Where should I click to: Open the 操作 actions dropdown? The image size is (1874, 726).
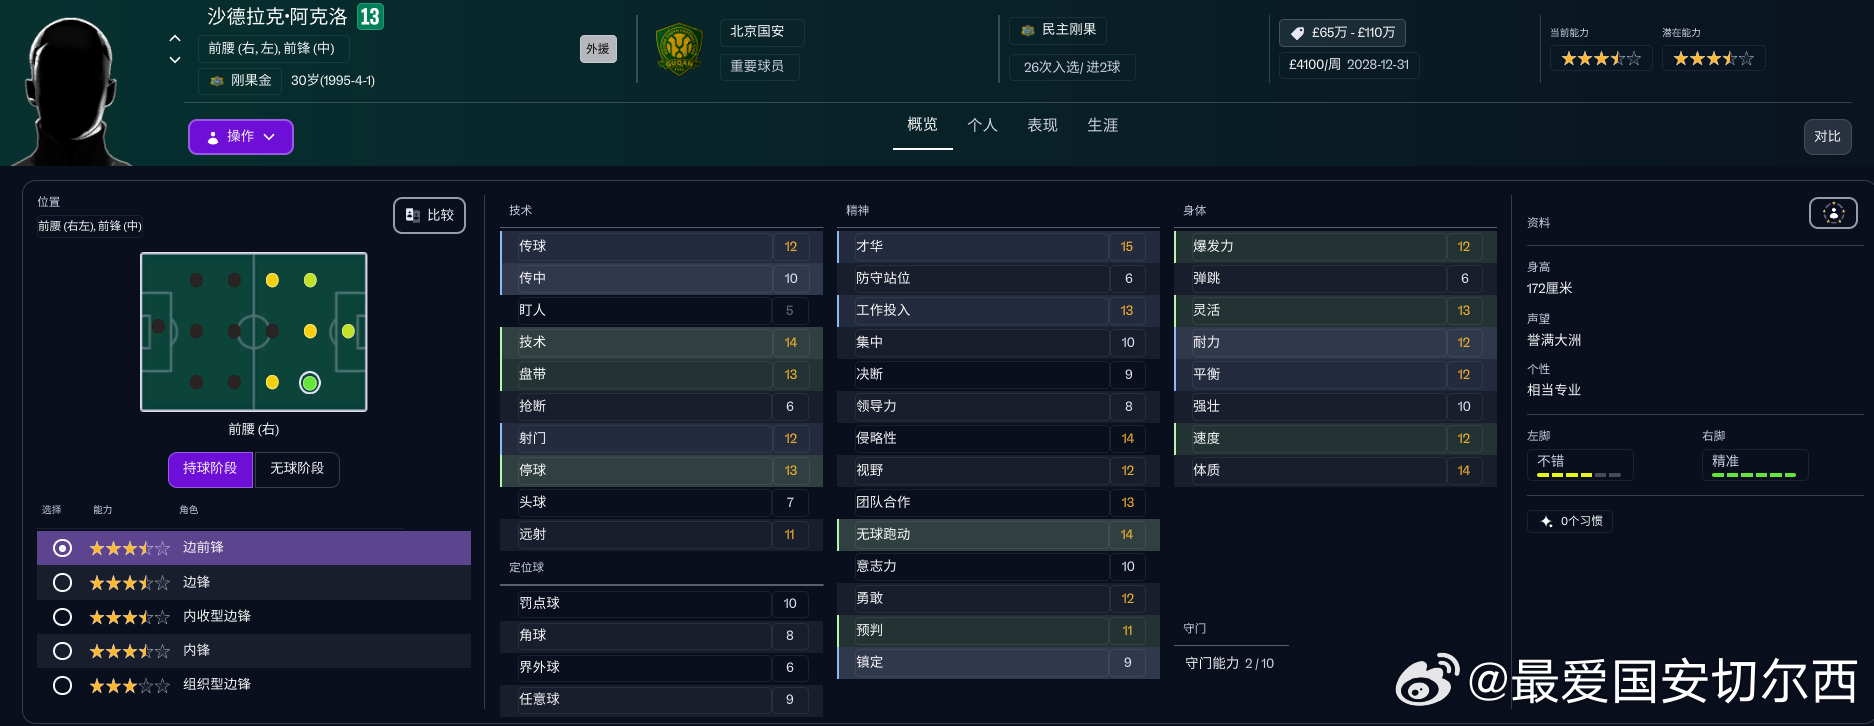click(241, 137)
